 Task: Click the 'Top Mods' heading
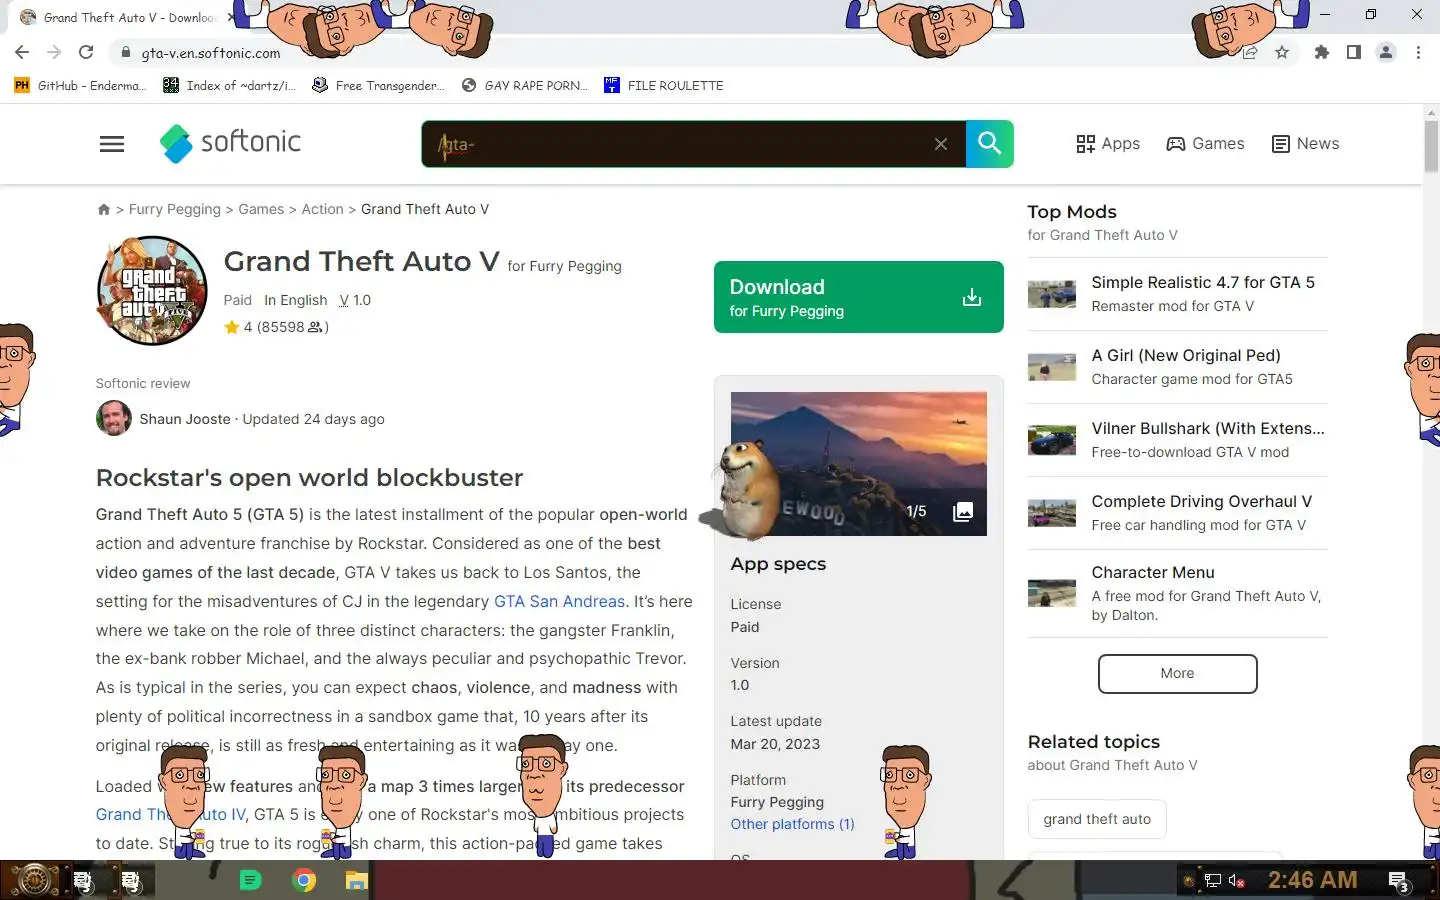point(1072,212)
